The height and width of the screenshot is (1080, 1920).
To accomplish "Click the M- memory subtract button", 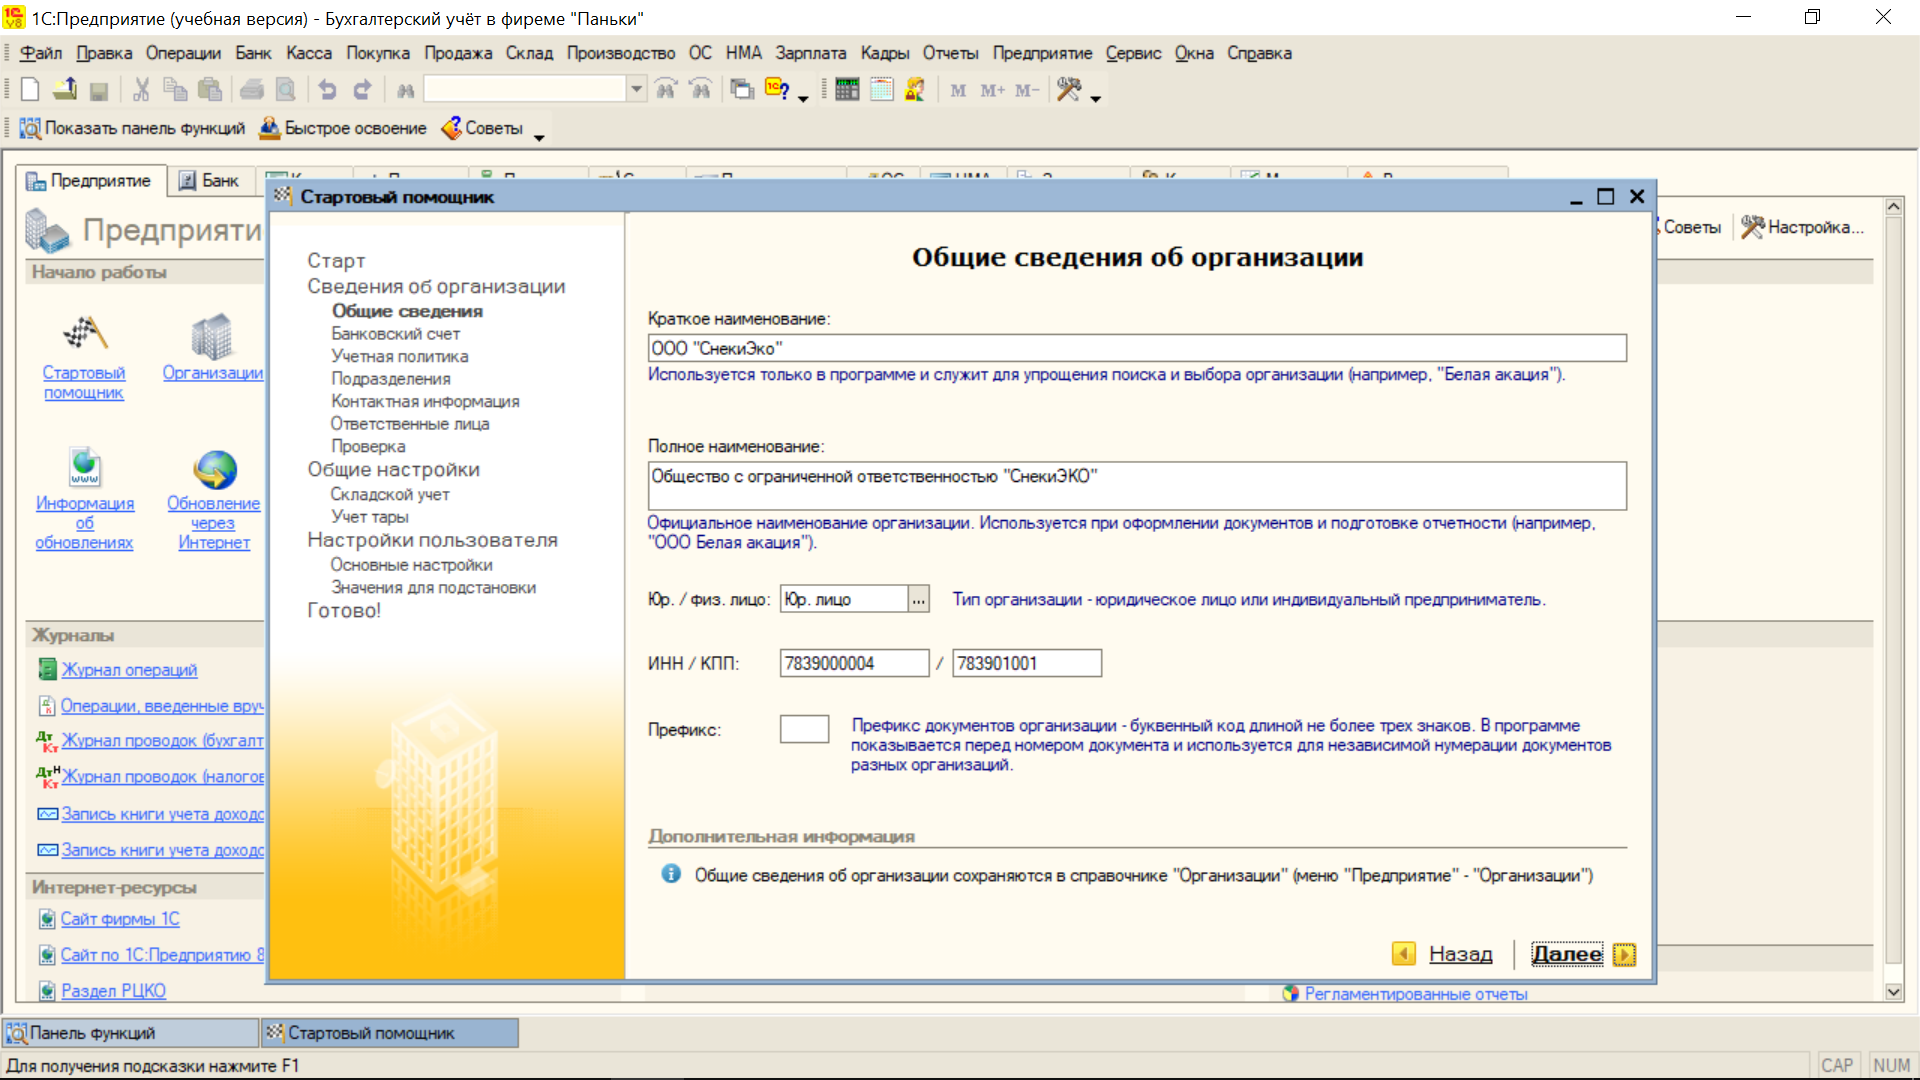I will tap(1027, 91).
